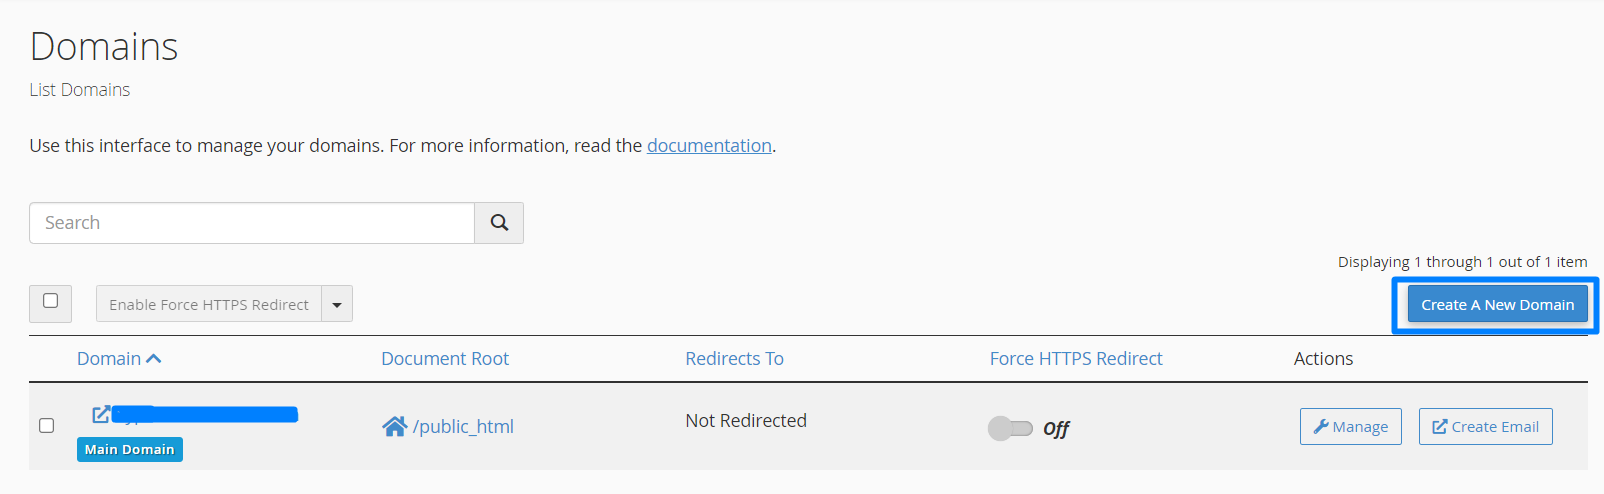Open the /public_html document root link
Image resolution: width=1604 pixels, height=494 pixels.
463,427
